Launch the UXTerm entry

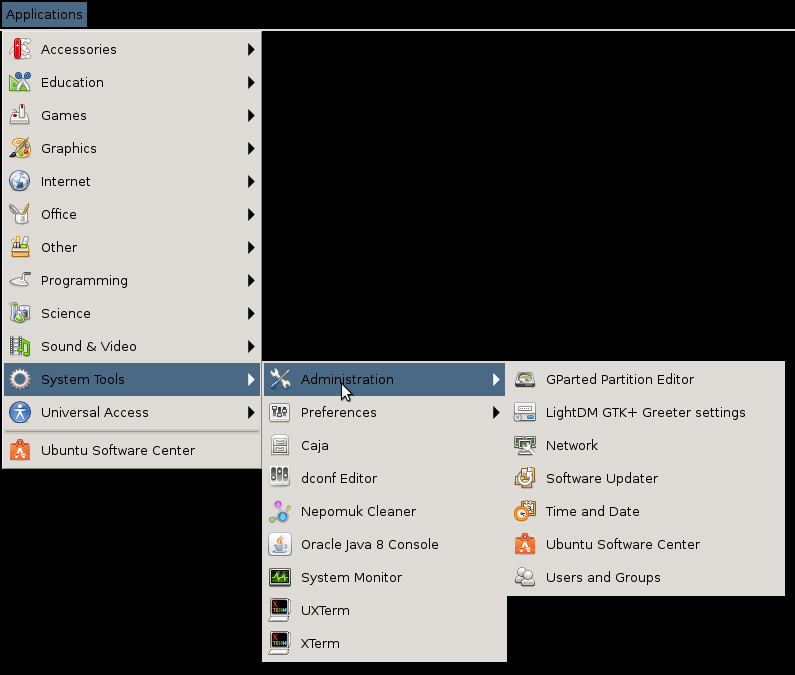pos(384,610)
